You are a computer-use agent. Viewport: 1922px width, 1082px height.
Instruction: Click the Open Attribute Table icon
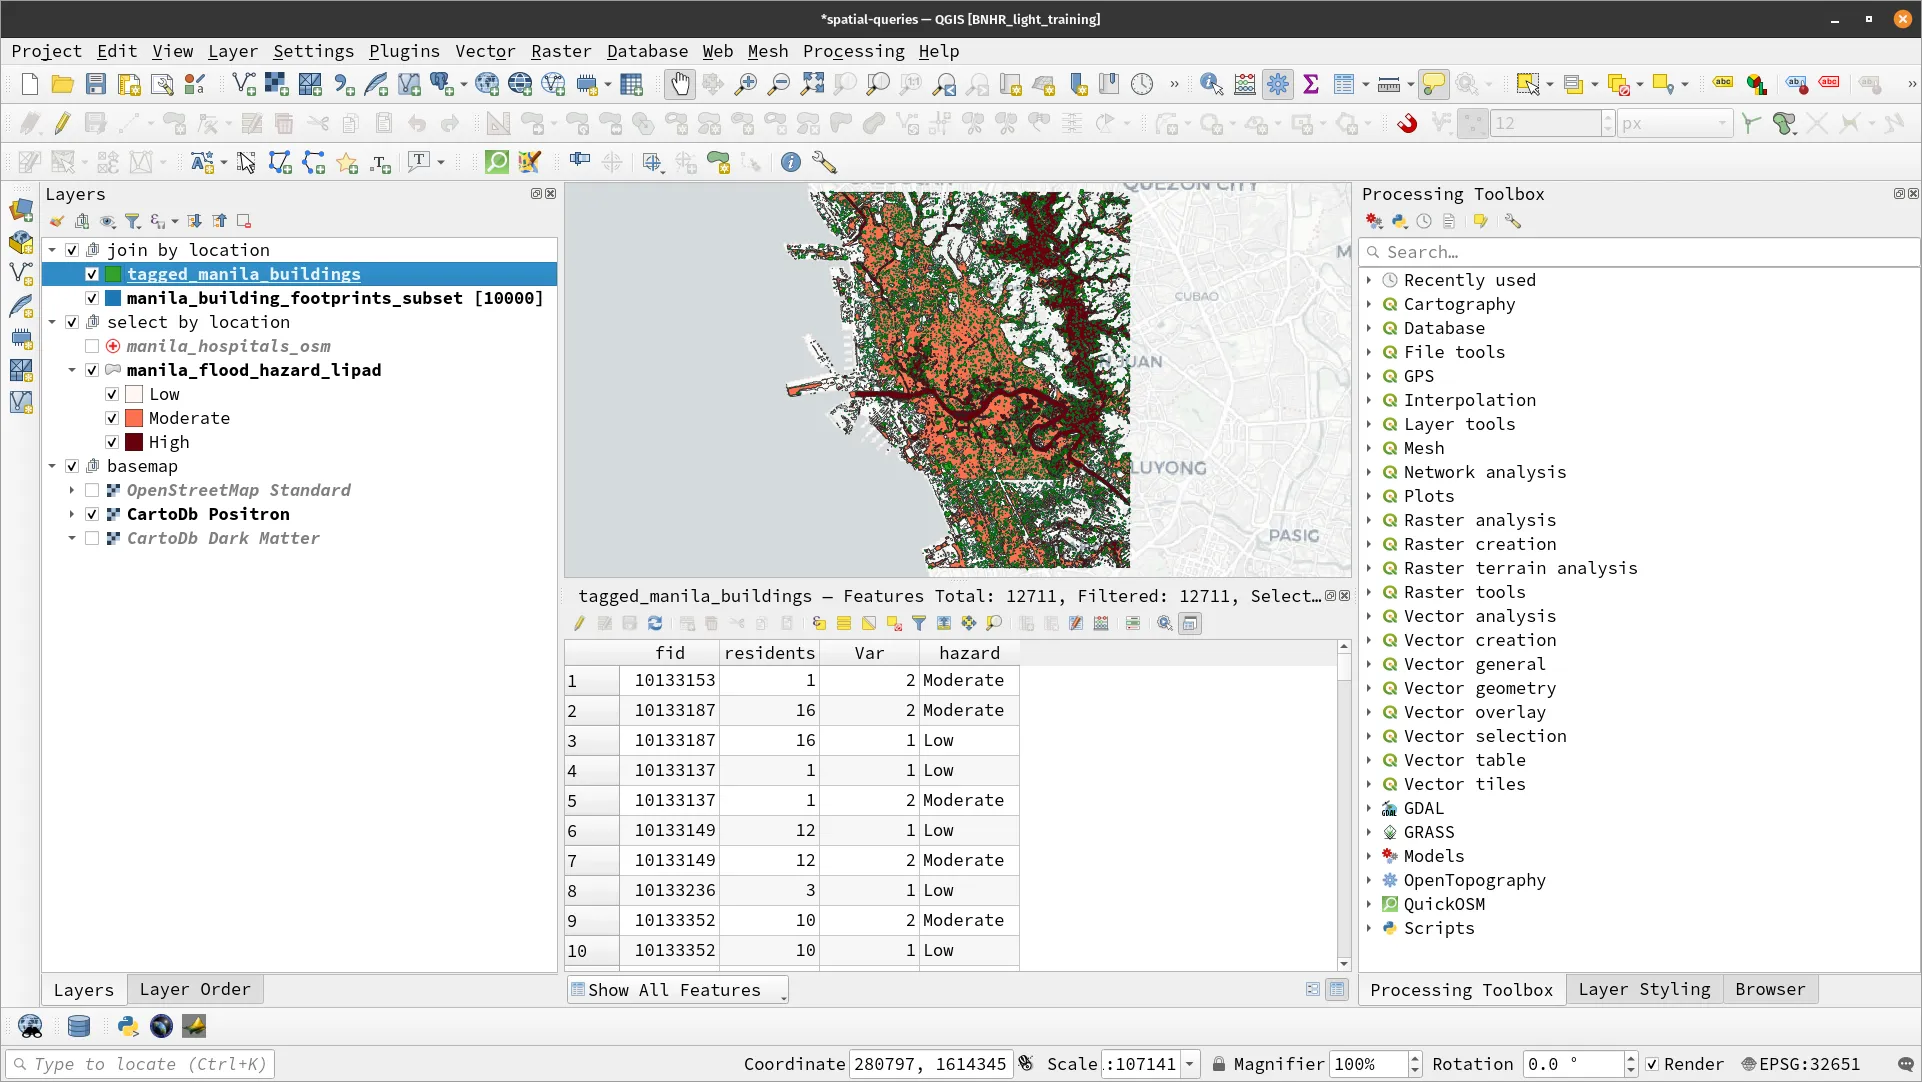point(631,84)
